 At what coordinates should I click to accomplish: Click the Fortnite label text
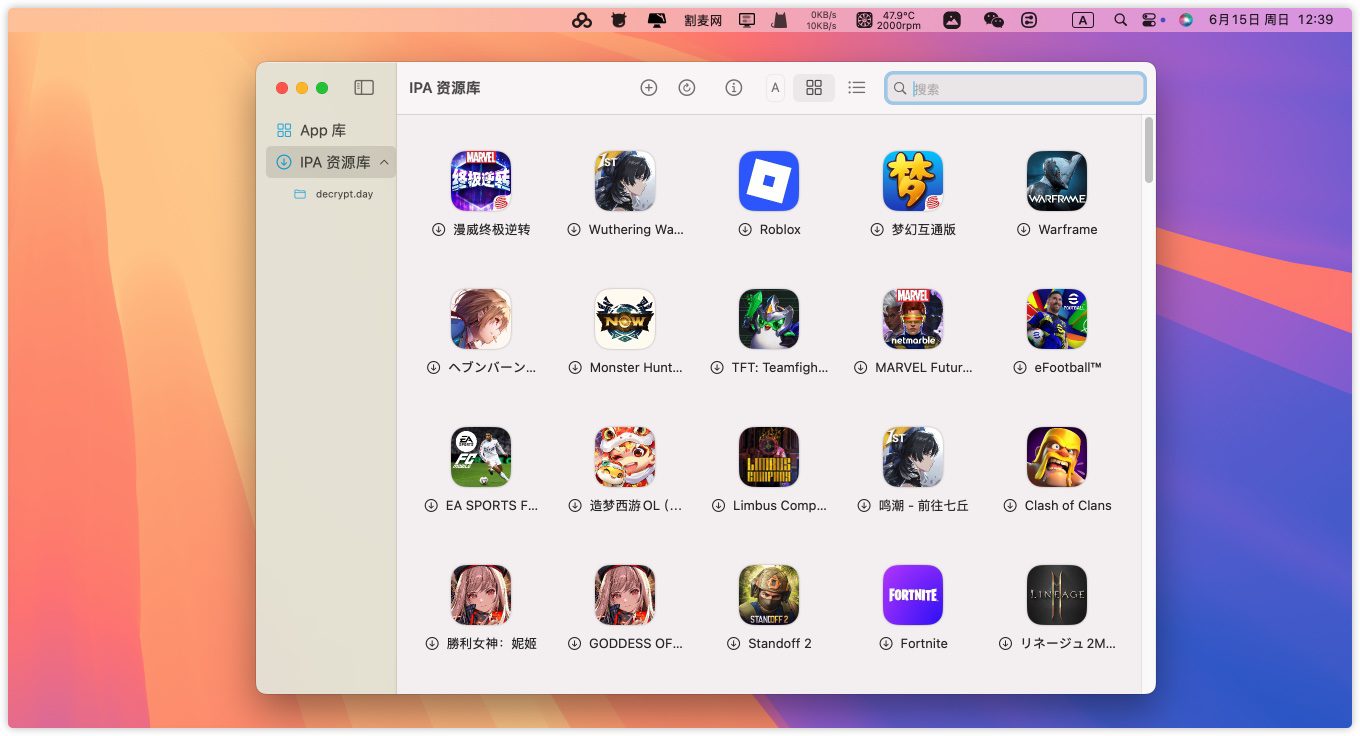(x=924, y=643)
